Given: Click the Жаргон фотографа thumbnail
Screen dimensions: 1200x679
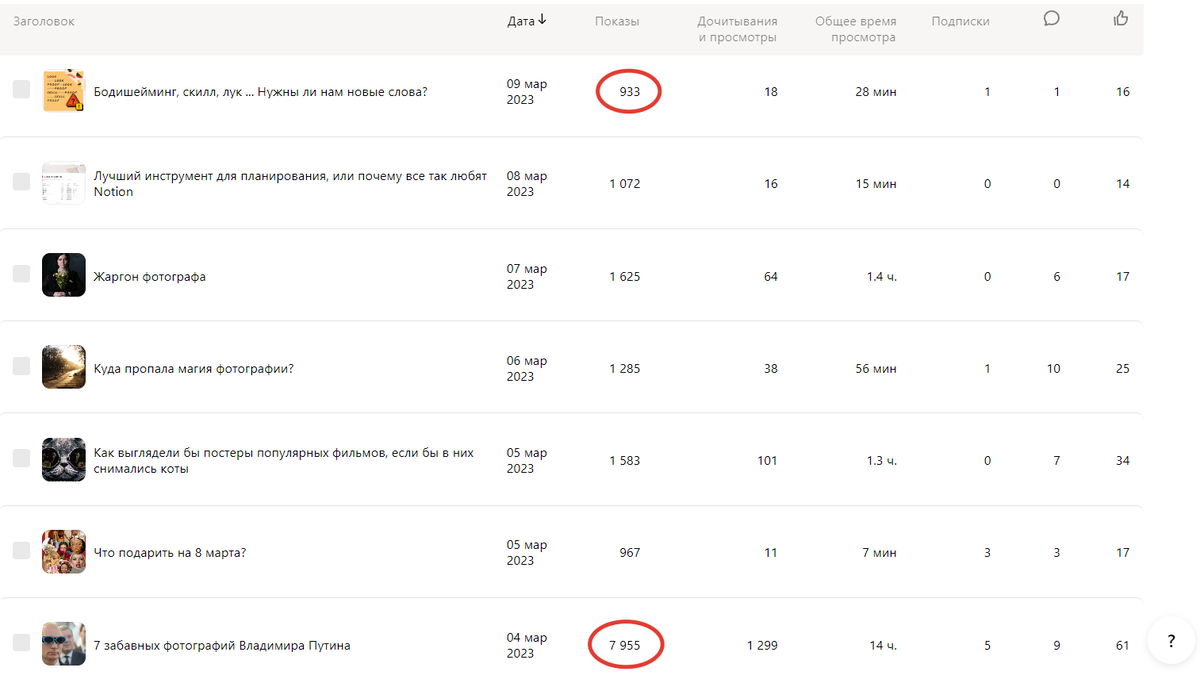Looking at the screenshot, I should click(x=64, y=275).
